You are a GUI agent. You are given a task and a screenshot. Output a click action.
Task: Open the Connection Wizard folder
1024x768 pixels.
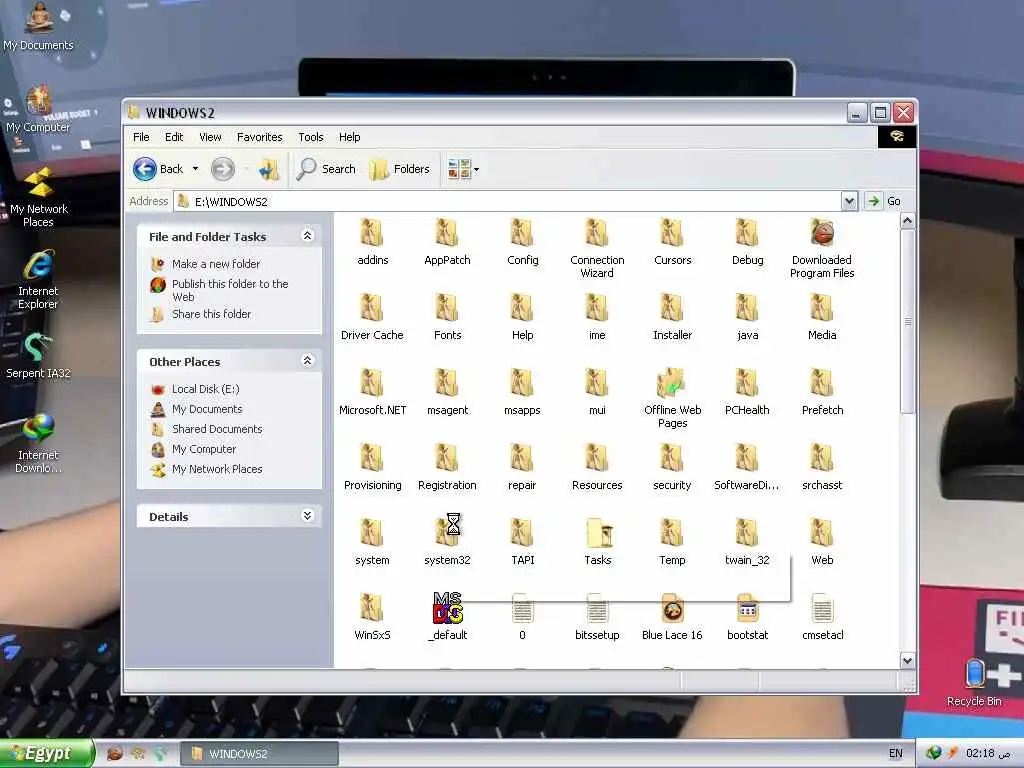pos(597,249)
